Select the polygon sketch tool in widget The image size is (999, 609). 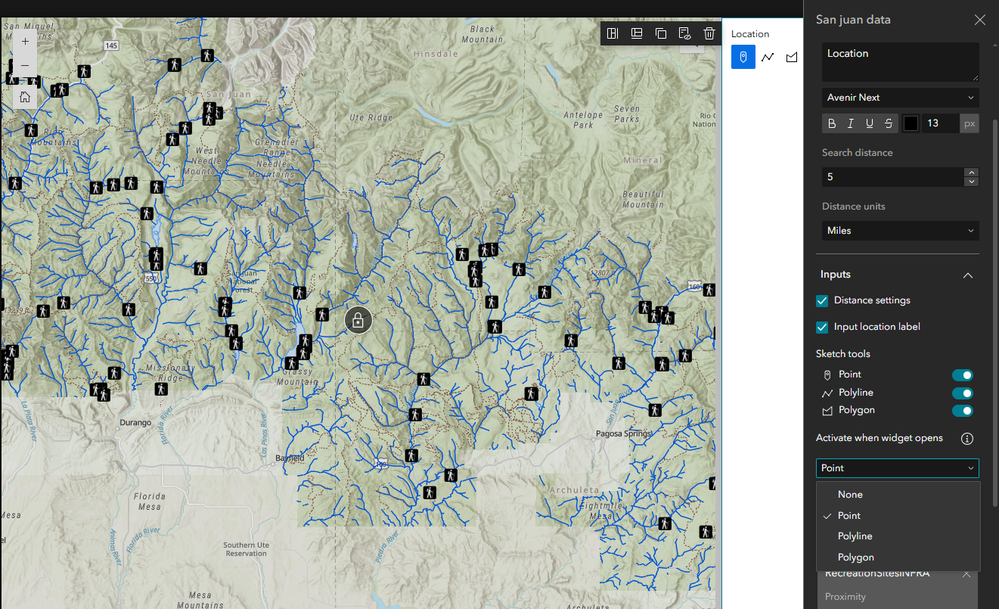click(791, 57)
